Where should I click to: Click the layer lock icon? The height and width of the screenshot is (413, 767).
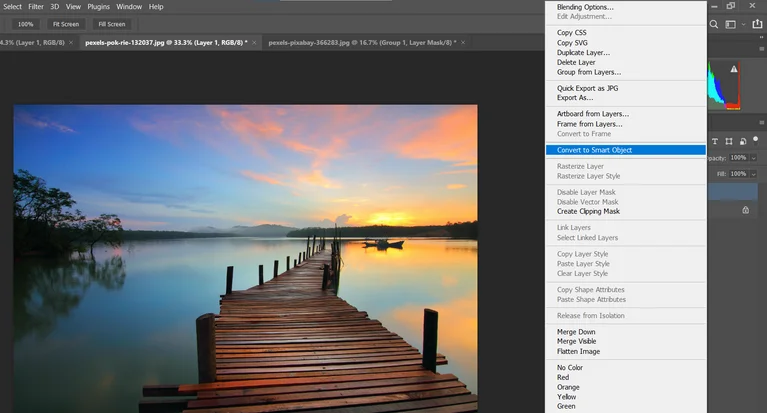point(745,210)
